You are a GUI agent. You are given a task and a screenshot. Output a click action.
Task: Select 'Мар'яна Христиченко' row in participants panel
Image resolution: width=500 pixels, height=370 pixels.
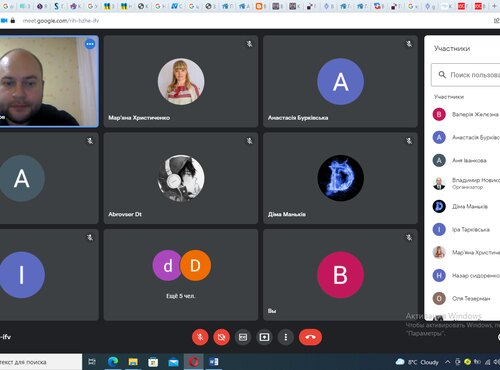click(465, 252)
